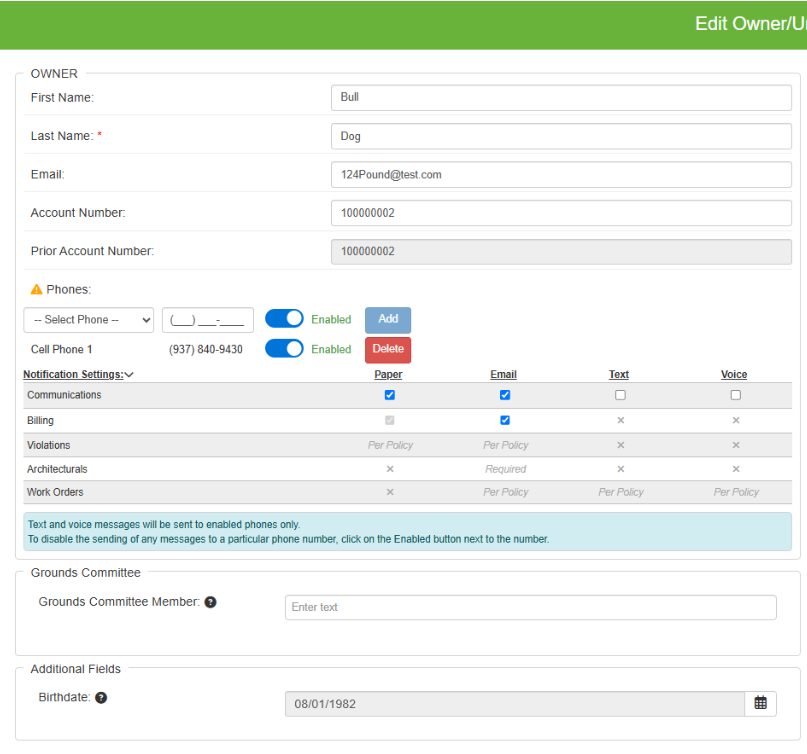Image resolution: width=807 pixels, height=754 pixels.
Task: Click the Billing Text unavailable X mark
Action: pyautogui.click(x=621, y=420)
